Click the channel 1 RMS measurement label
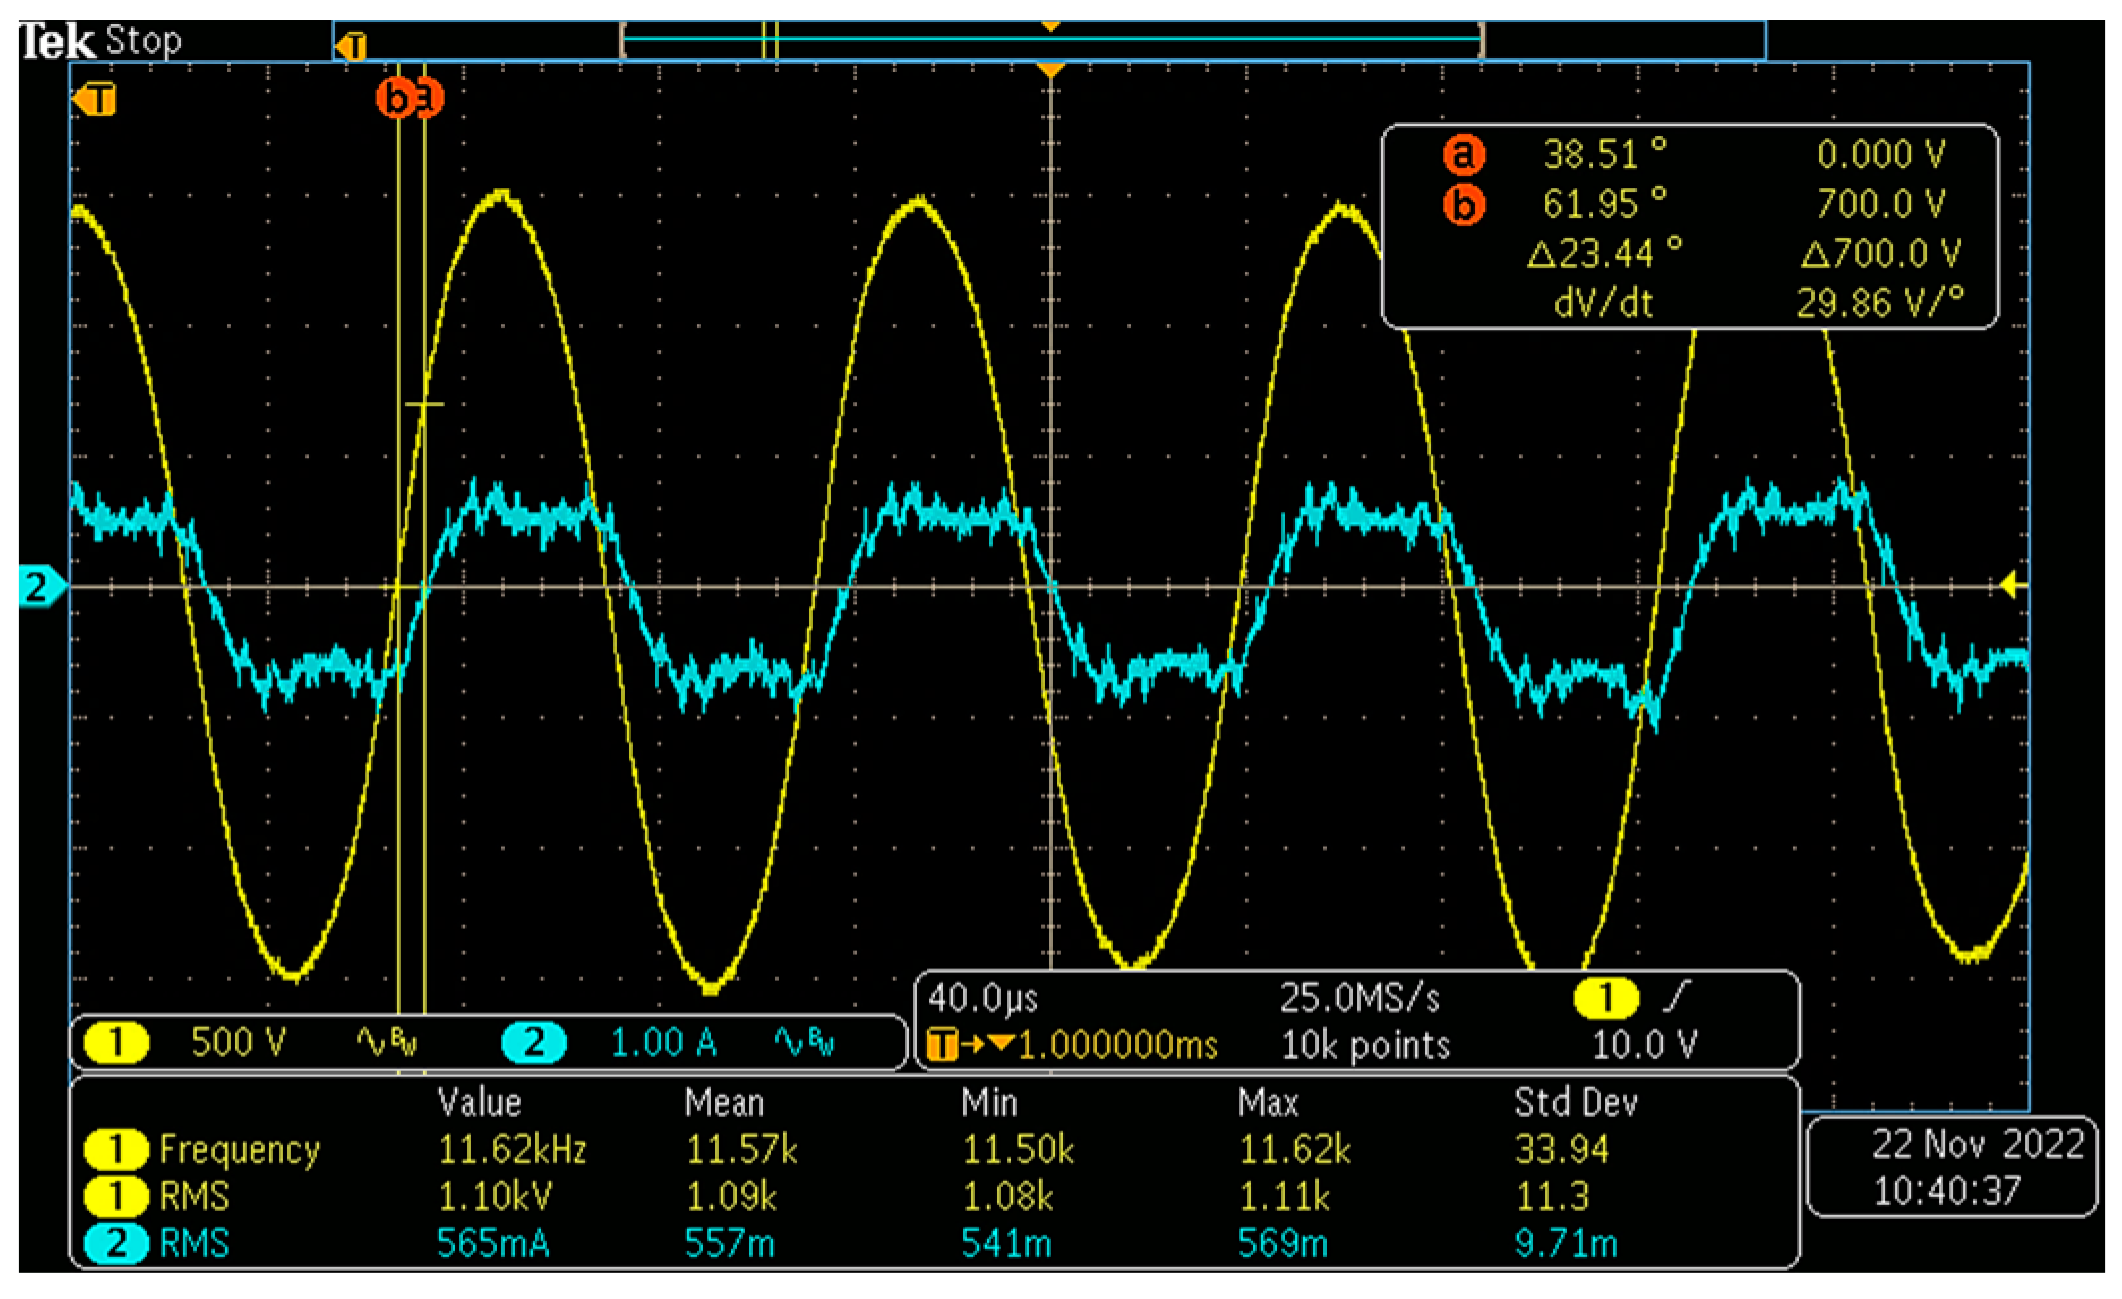 pyautogui.click(x=194, y=1196)
